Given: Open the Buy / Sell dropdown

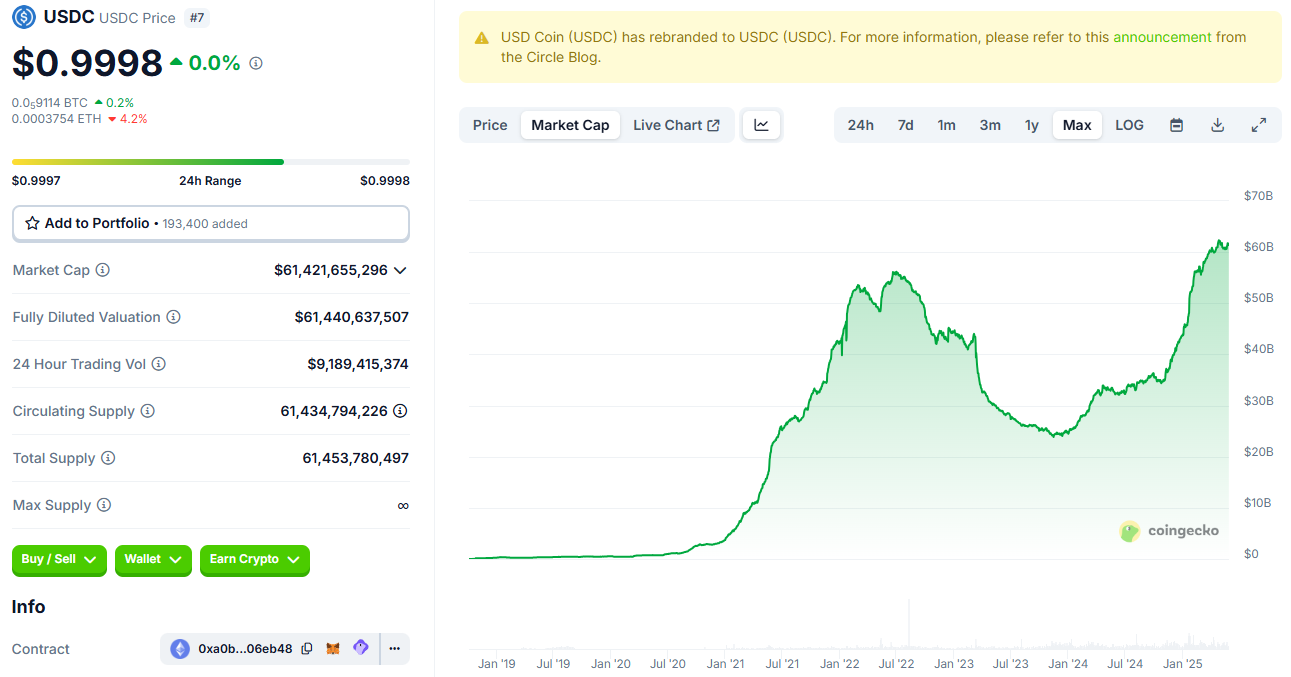Looking at the screenshot, I should (x=59, y=560).
